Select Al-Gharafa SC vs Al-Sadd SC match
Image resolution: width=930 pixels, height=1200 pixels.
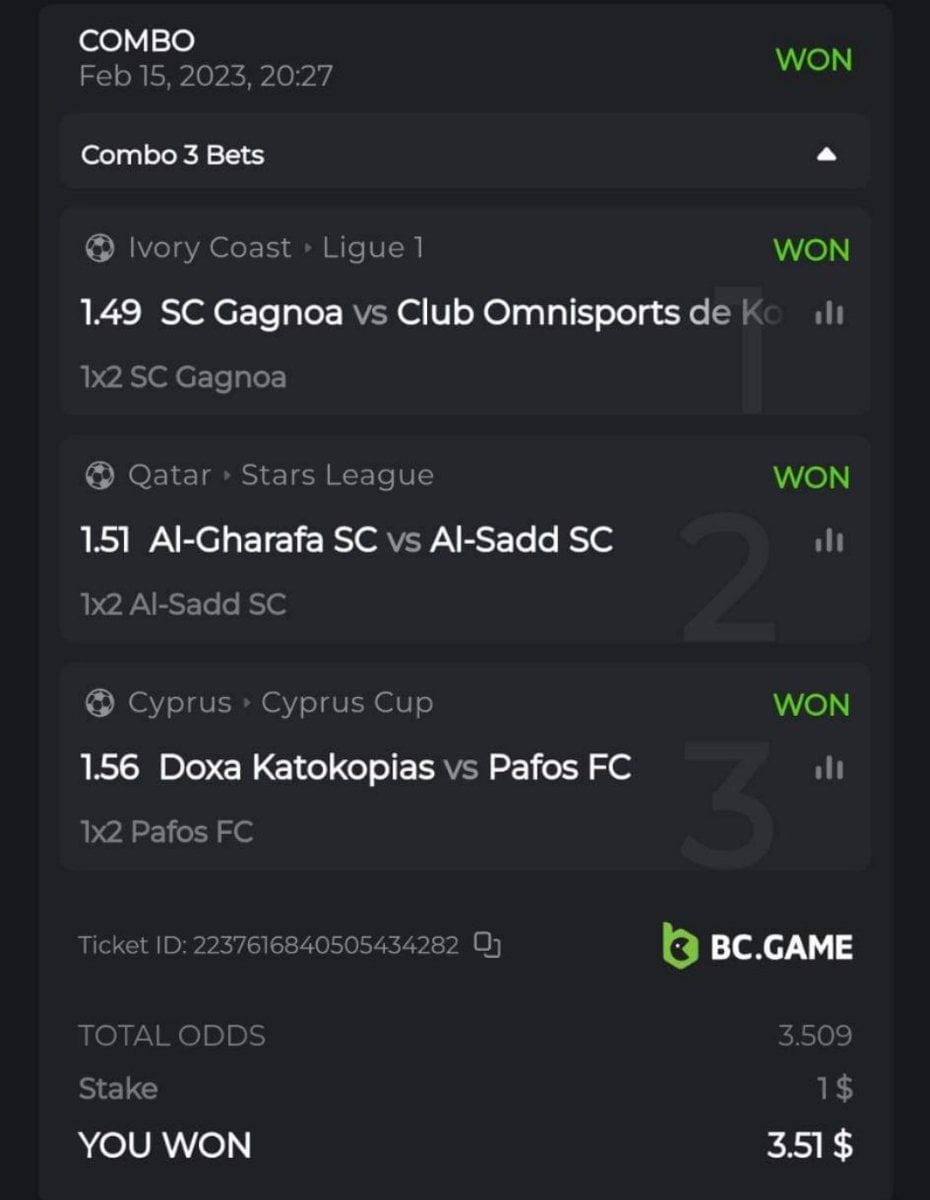tap(380, 540)
